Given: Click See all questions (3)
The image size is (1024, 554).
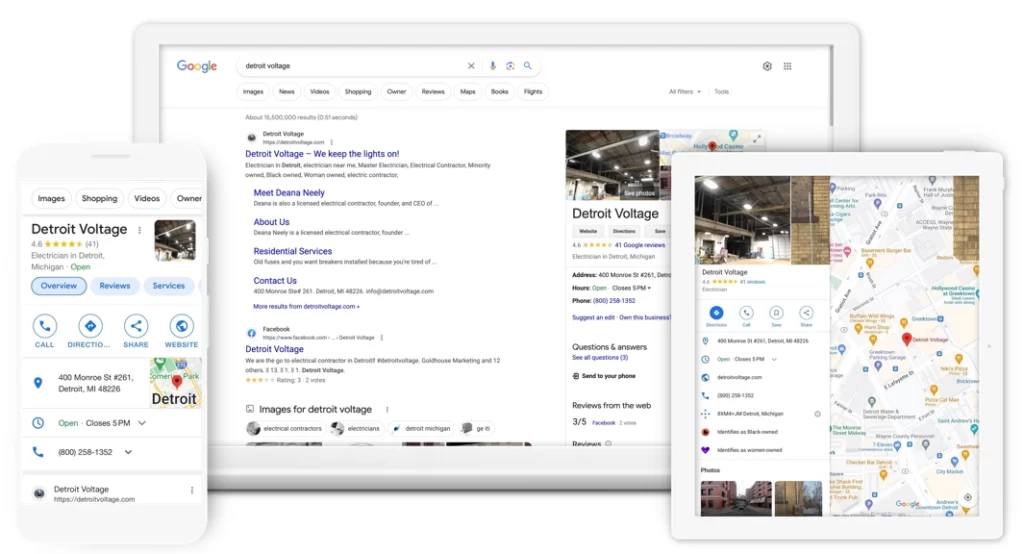Looking at the screenshot, I should [x=600, y=358].
